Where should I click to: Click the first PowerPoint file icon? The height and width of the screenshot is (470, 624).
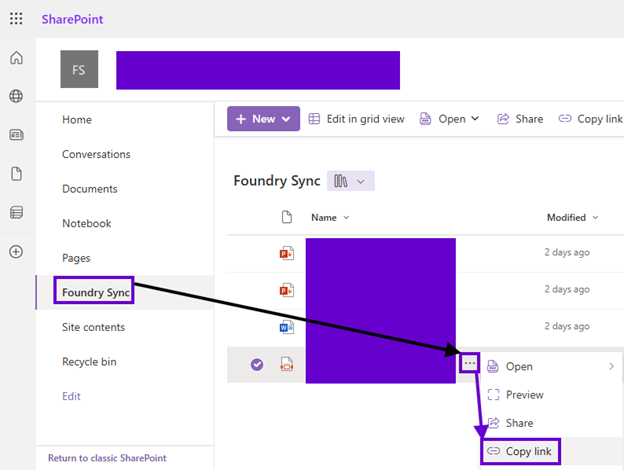(x=287, y=253)
